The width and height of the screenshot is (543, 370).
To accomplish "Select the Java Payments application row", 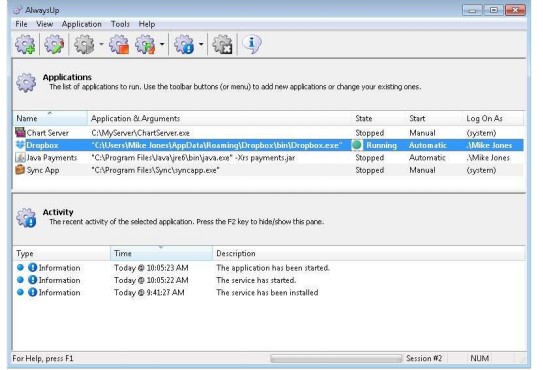I will [268, 158].
